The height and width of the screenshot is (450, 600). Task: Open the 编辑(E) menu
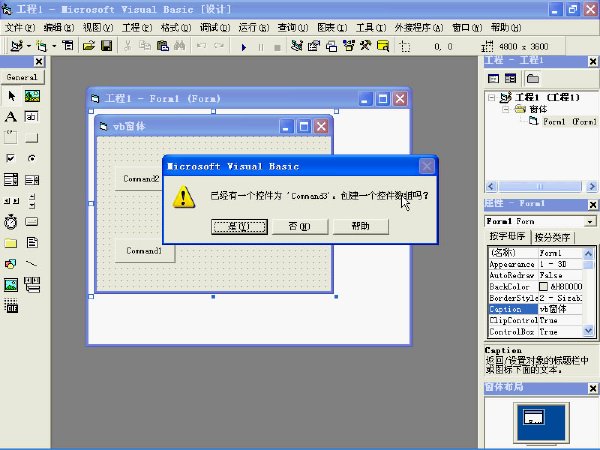click(59, 28)
